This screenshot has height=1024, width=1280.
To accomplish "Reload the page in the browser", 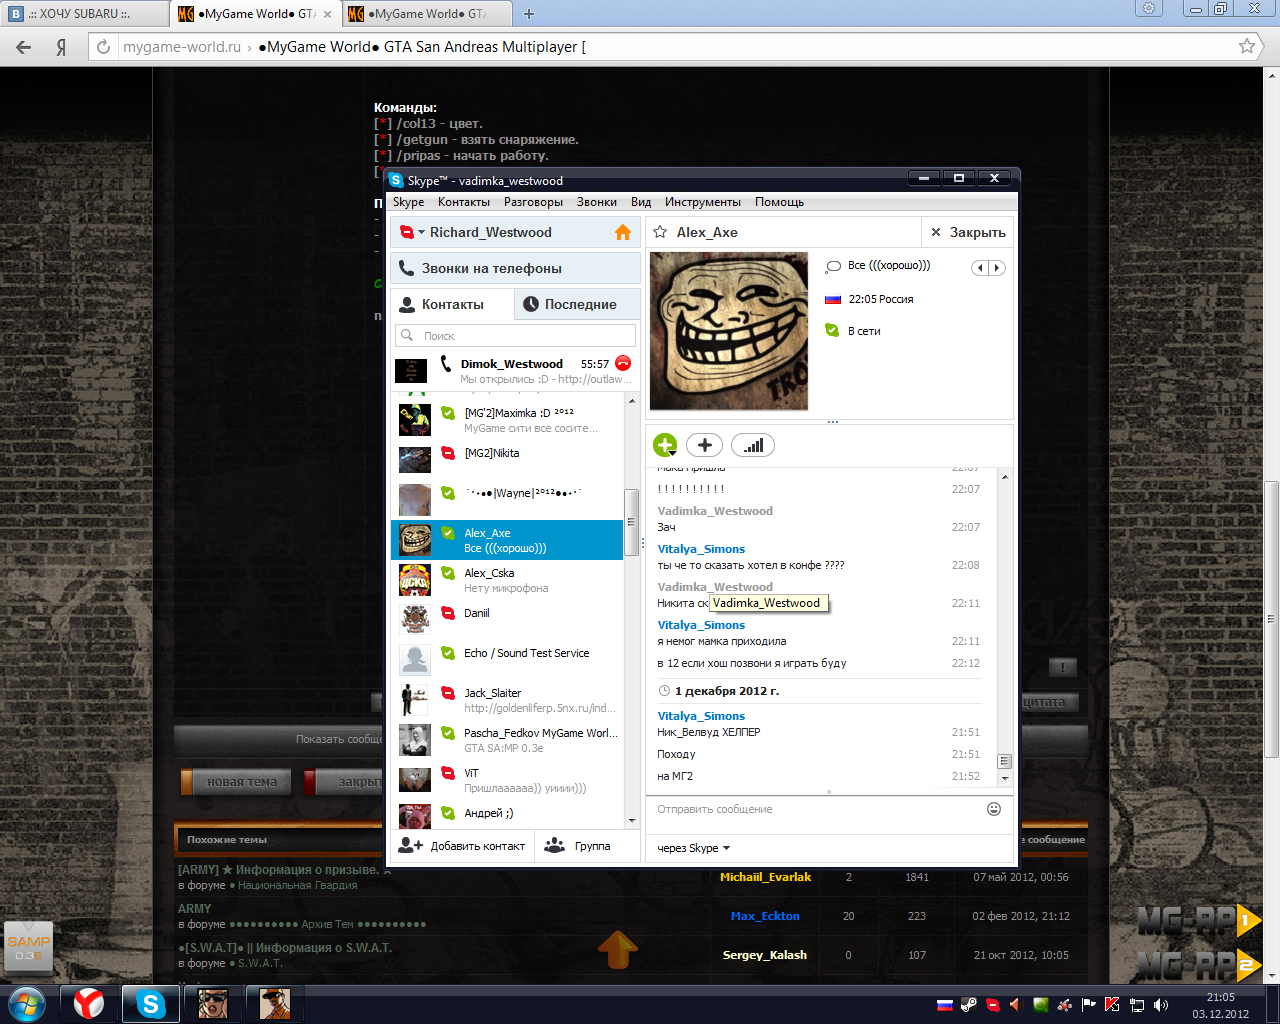I will 103,47.
